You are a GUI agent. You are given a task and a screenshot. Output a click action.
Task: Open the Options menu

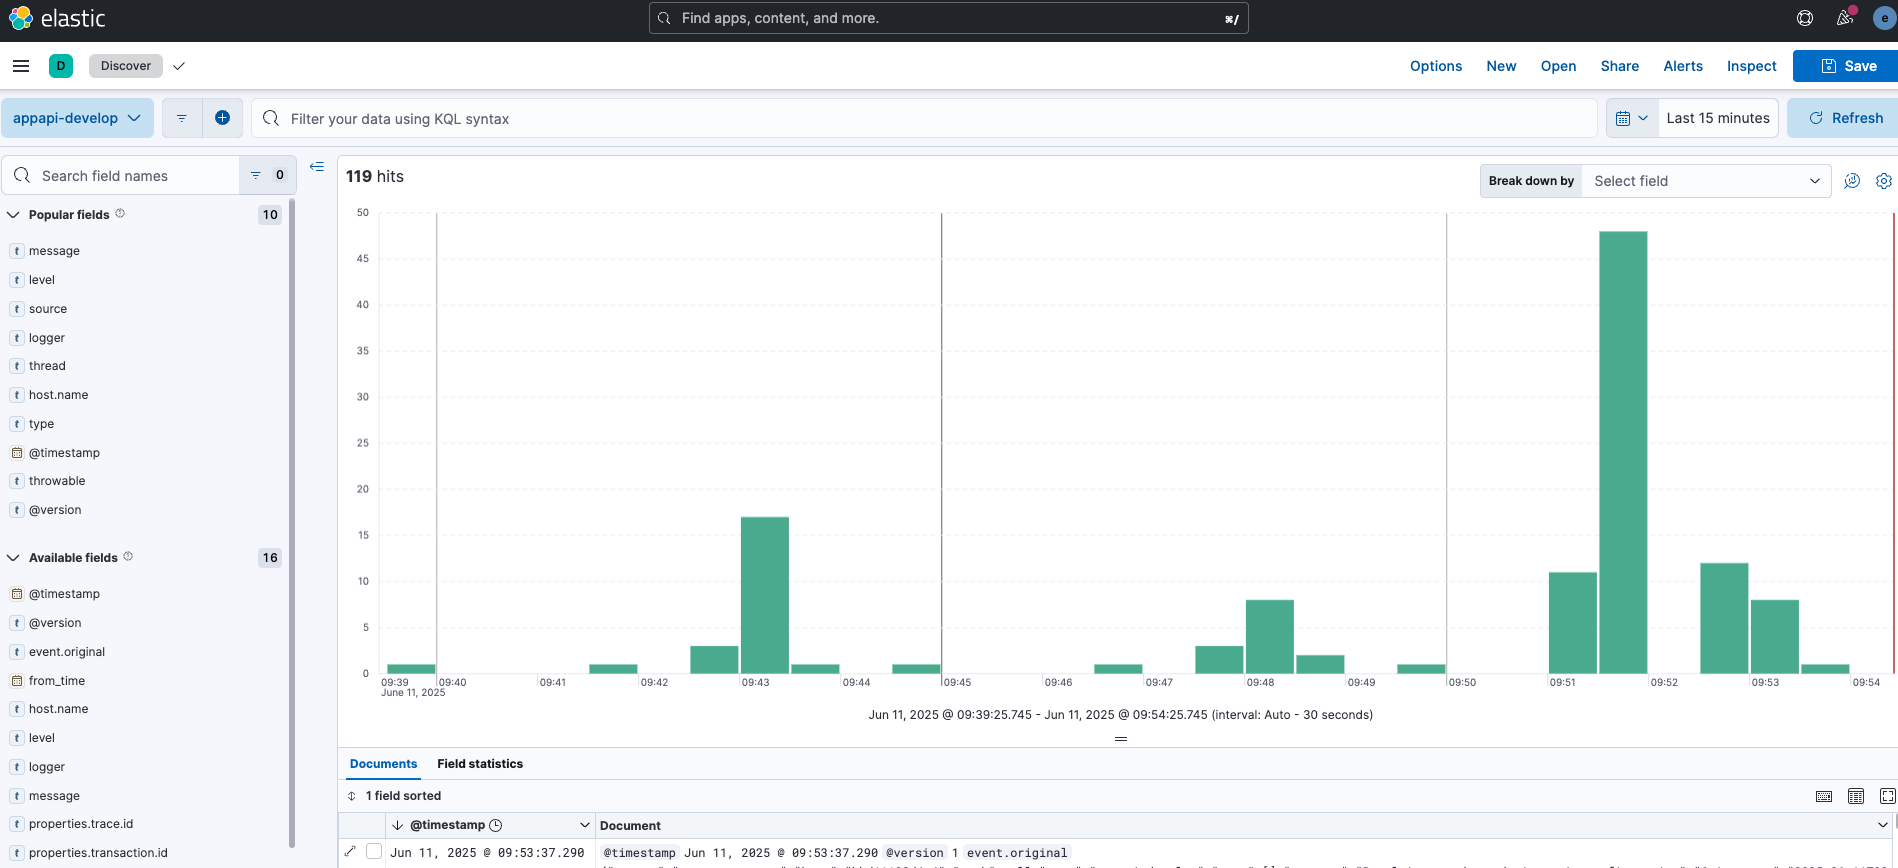pos(1436,66)
